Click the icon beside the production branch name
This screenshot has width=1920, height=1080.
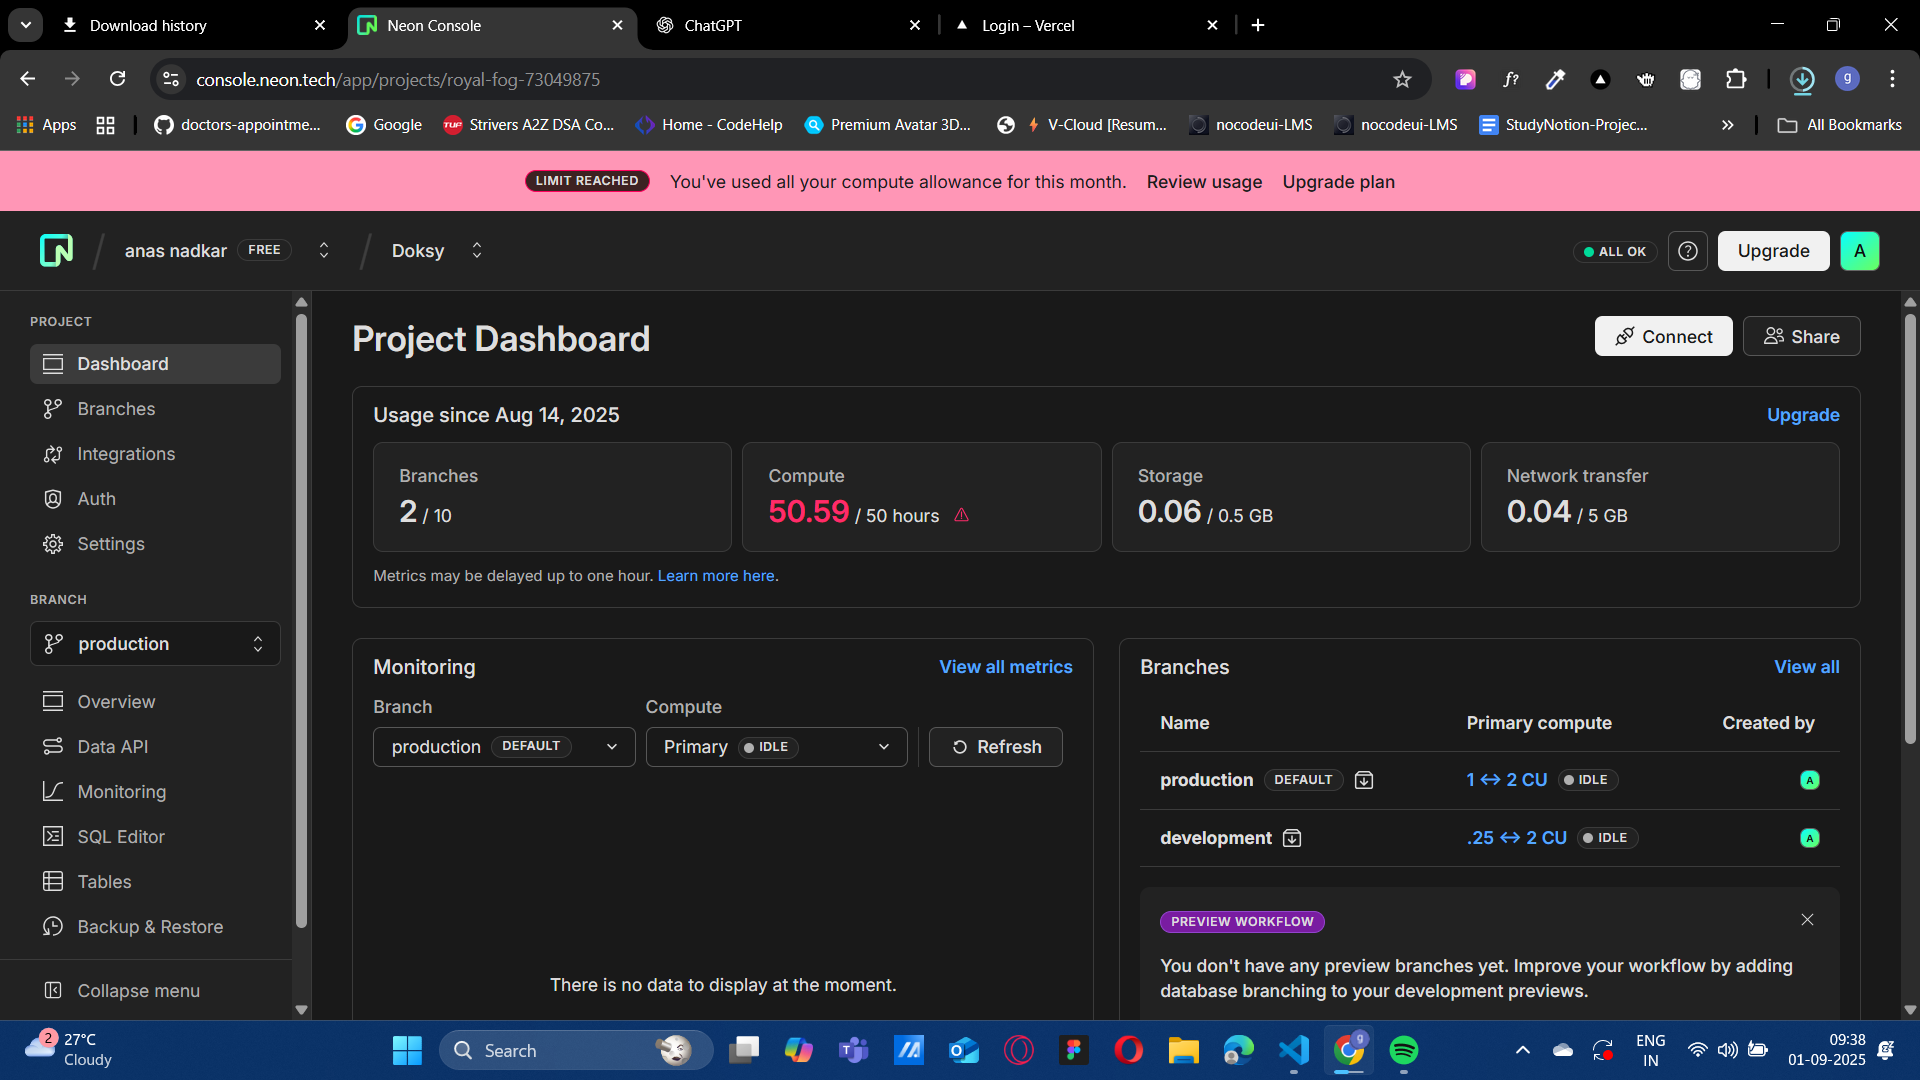[1364, 780]
